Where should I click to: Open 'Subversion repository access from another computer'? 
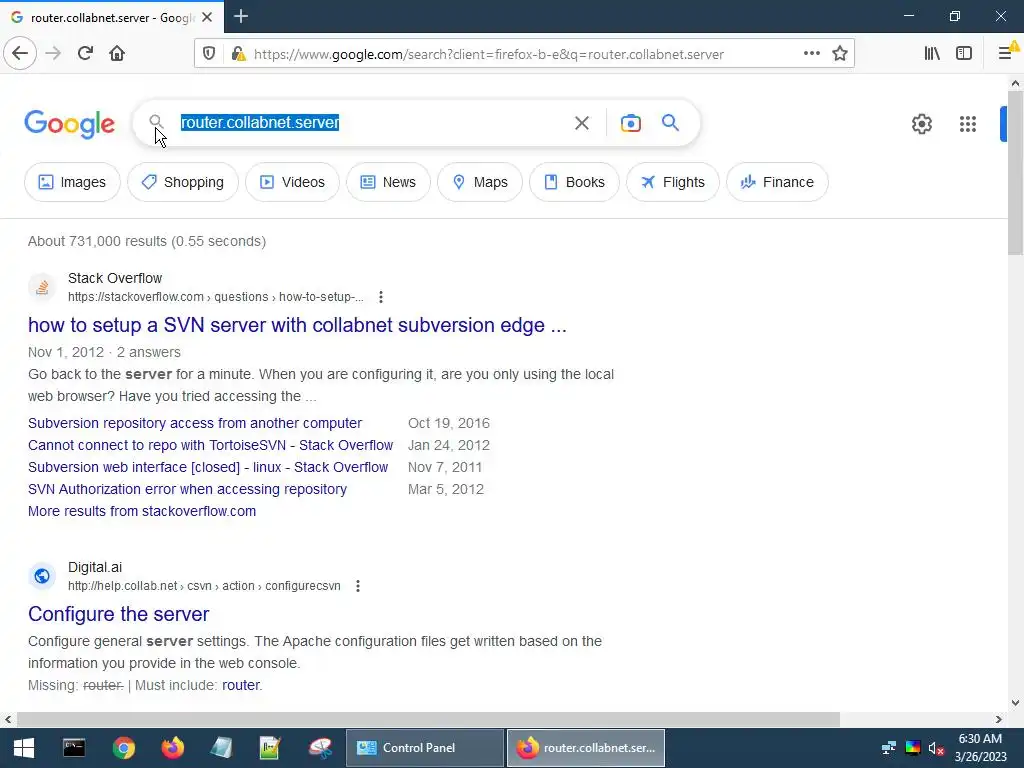[x=195, y=423]
